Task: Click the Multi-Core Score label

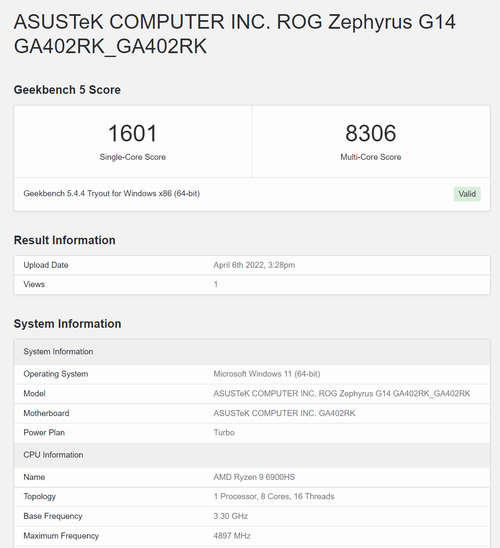Action: click(x=370, y=157)
